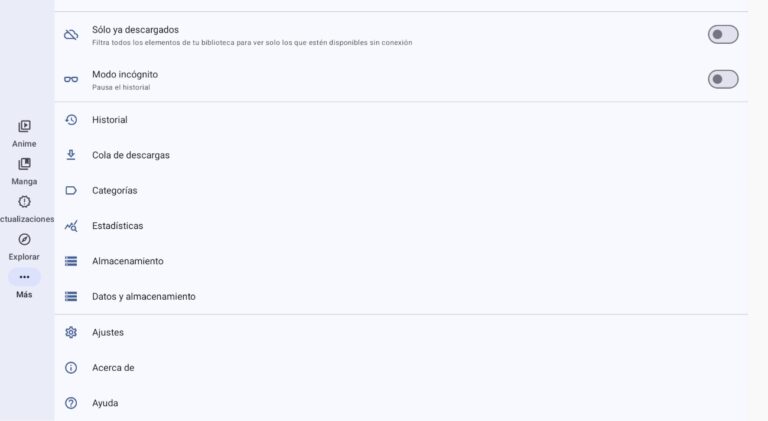768x421 pixels.
Task: Select the Historial list item
Action: point(401,120)
